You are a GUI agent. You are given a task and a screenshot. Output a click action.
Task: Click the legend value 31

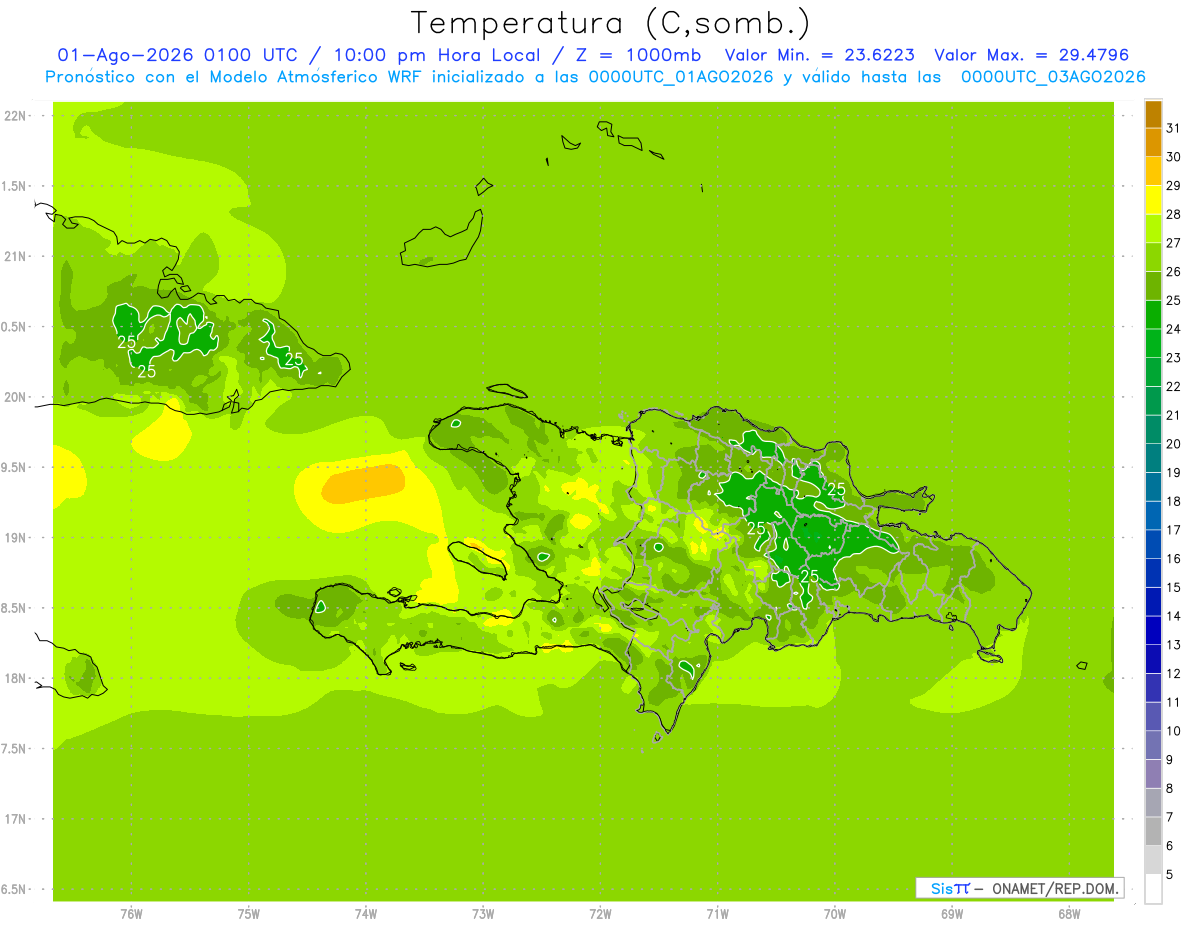(x=1173, y=128)
